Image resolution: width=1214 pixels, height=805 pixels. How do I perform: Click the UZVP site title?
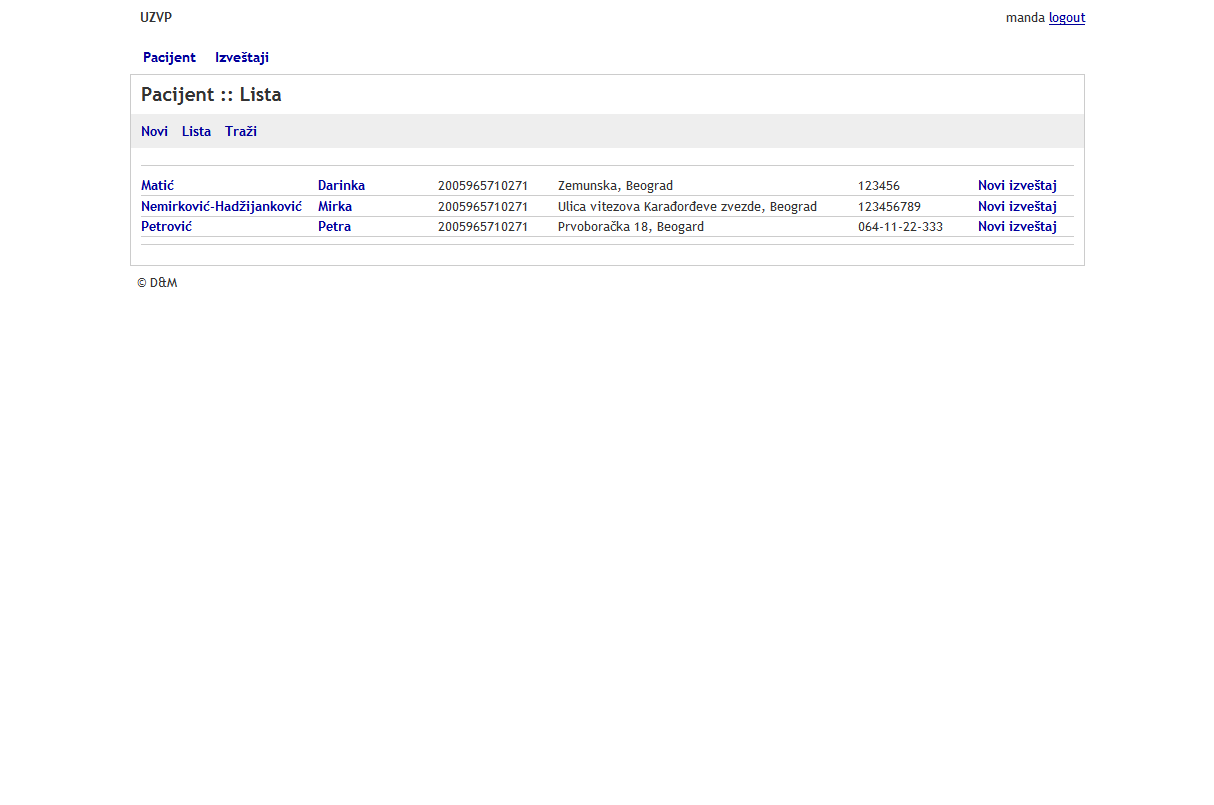pos(156,18)
